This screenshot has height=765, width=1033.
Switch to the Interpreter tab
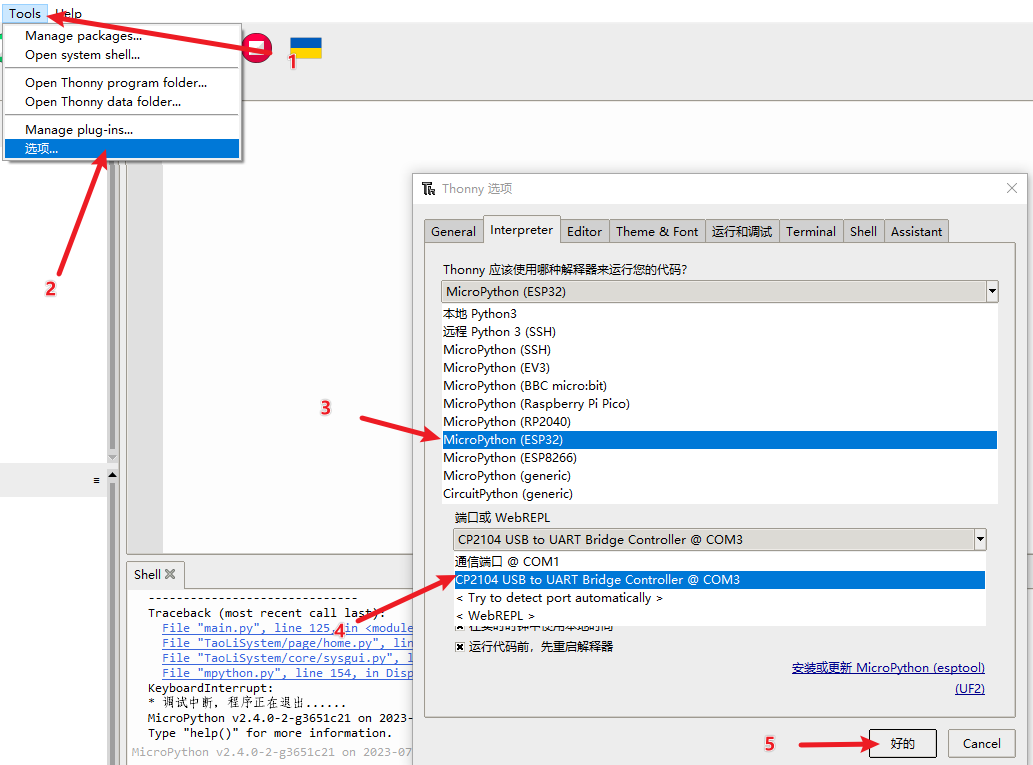click(521, 229)
